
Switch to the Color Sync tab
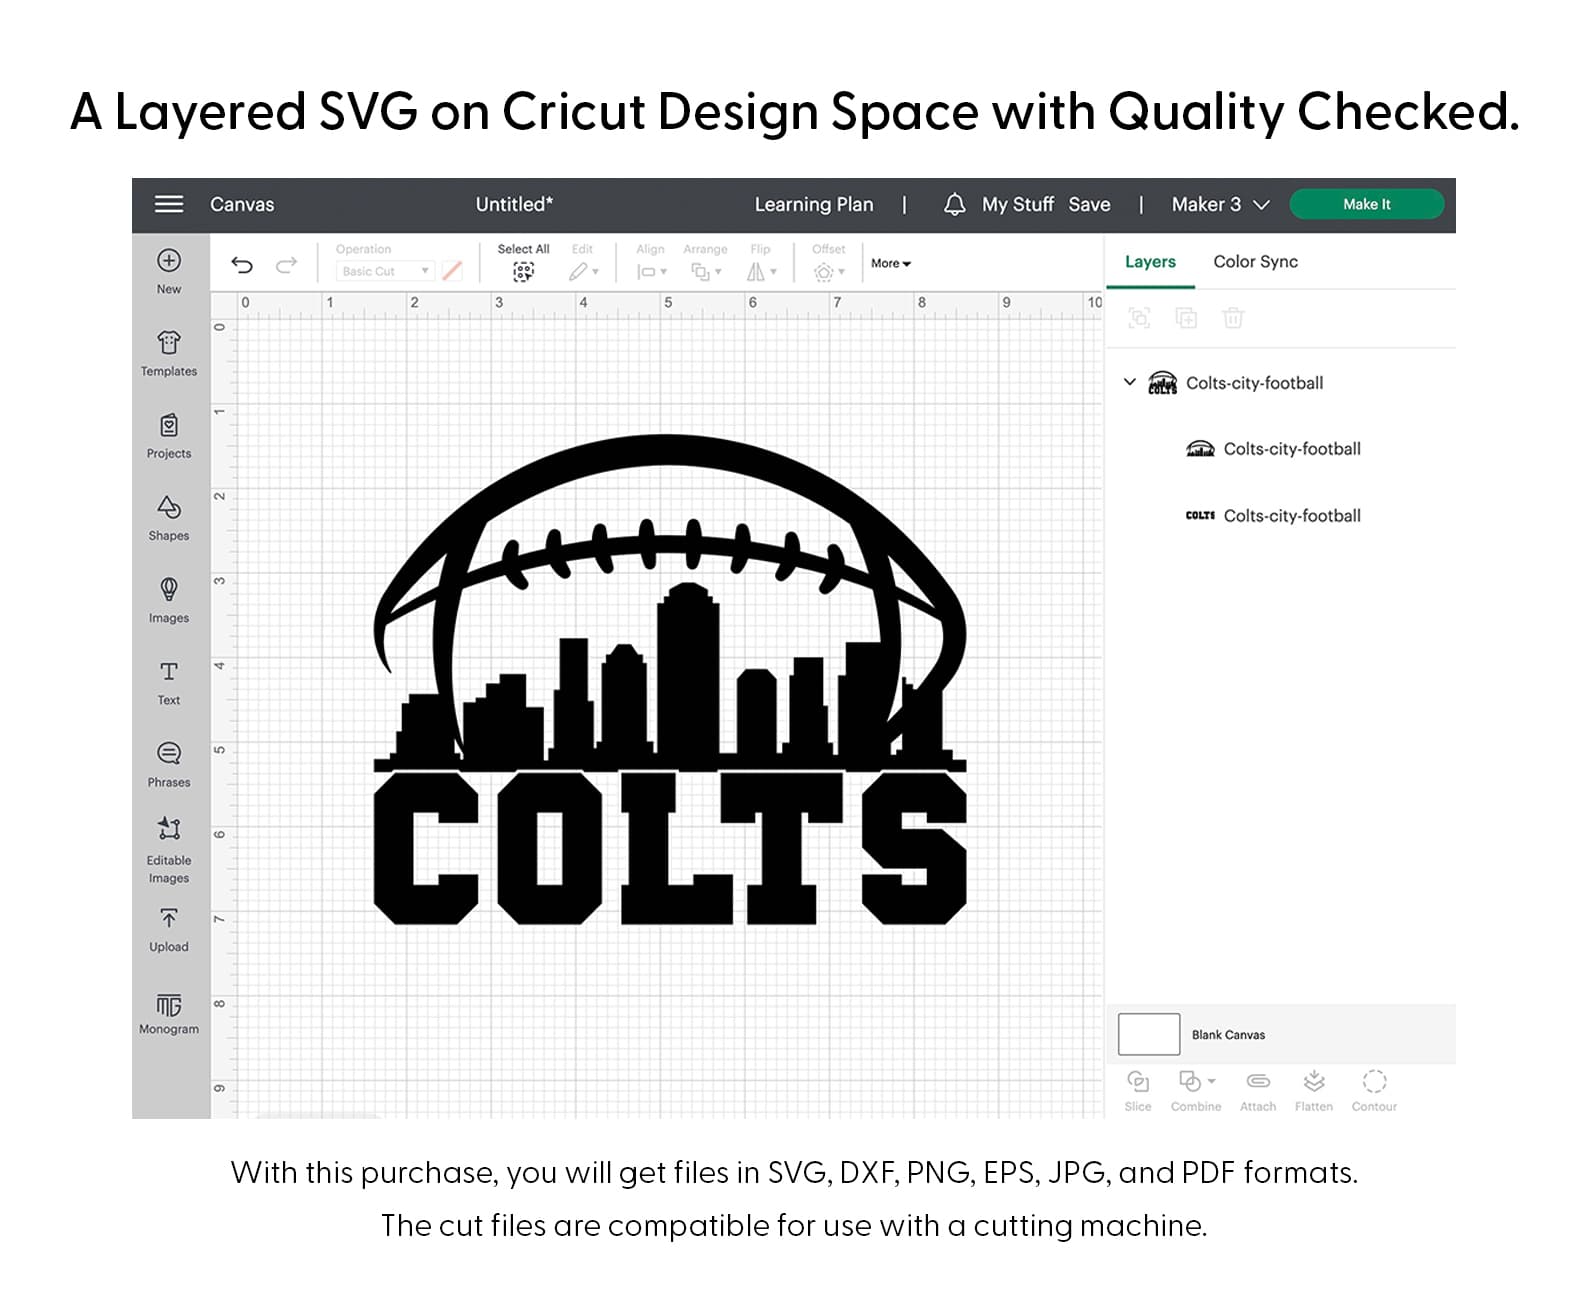coord(1255,262)
